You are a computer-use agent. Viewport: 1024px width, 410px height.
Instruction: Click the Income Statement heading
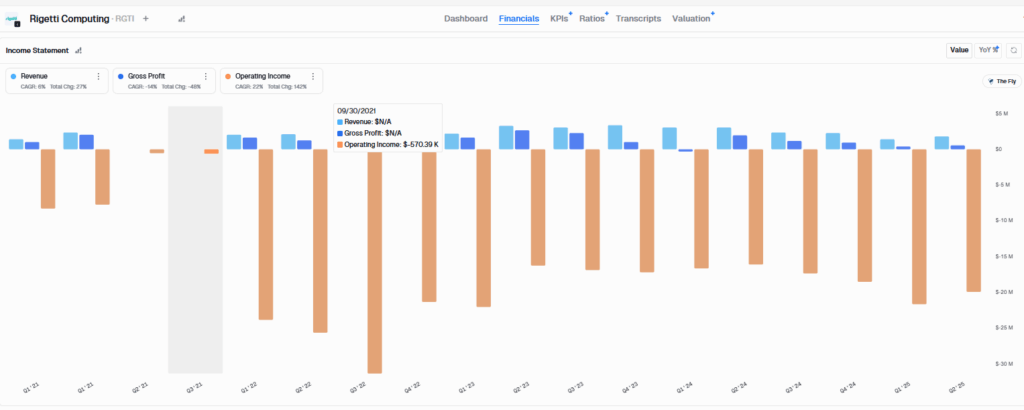coord(38,50)
